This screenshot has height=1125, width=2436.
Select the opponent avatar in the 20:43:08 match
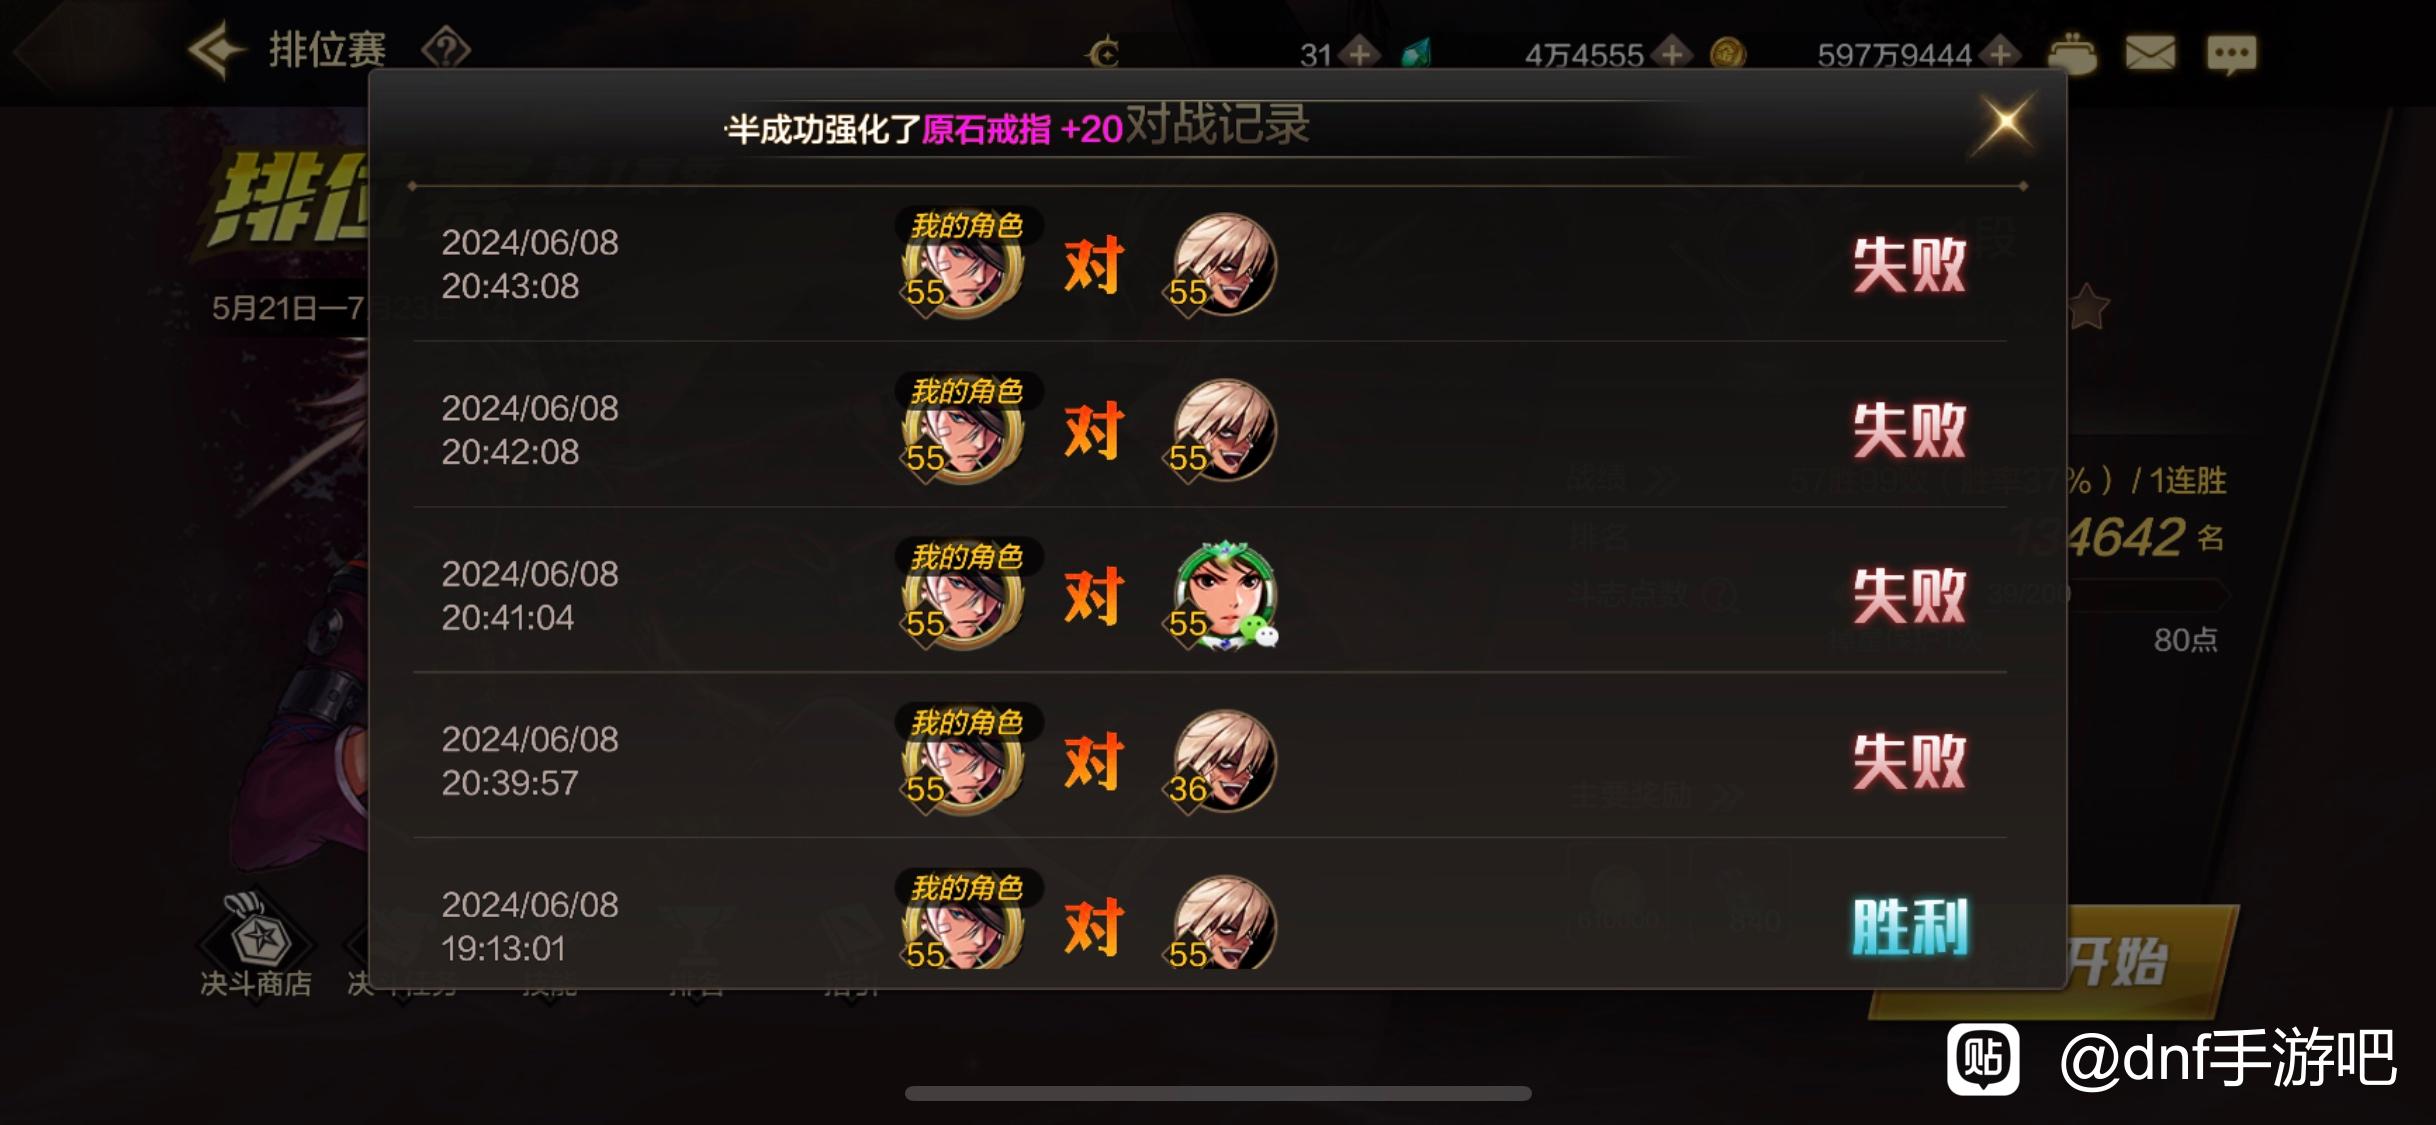pyautogui.click(x=1224, y=265)
